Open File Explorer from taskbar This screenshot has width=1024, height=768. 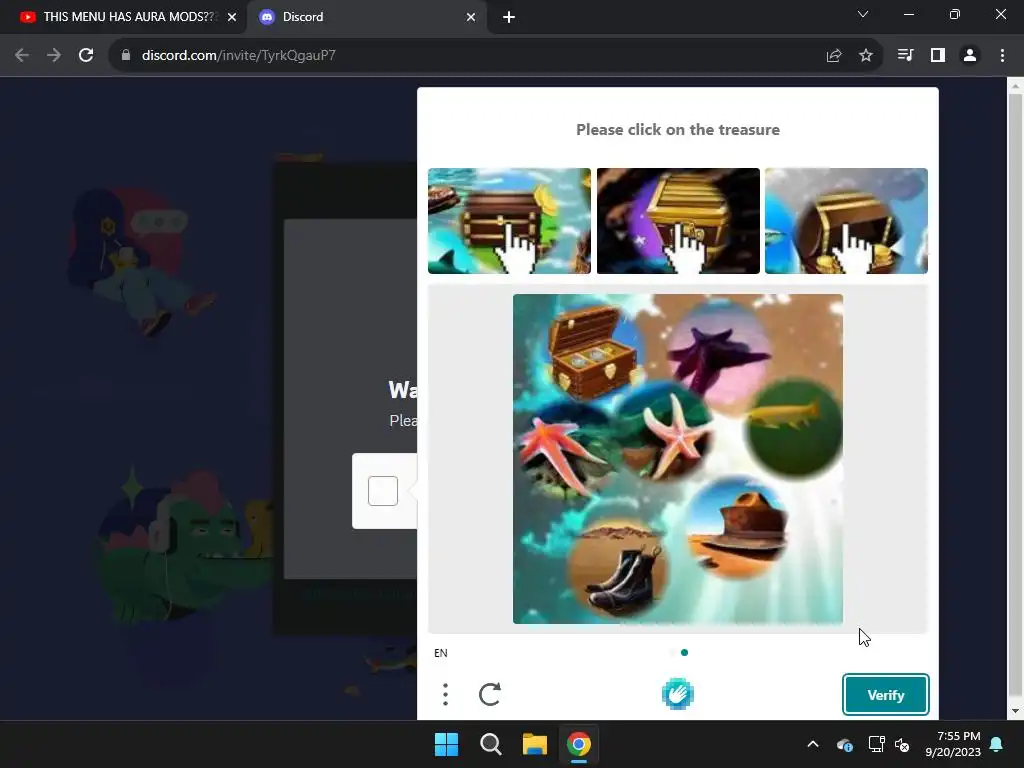click(x=535, y=744)
